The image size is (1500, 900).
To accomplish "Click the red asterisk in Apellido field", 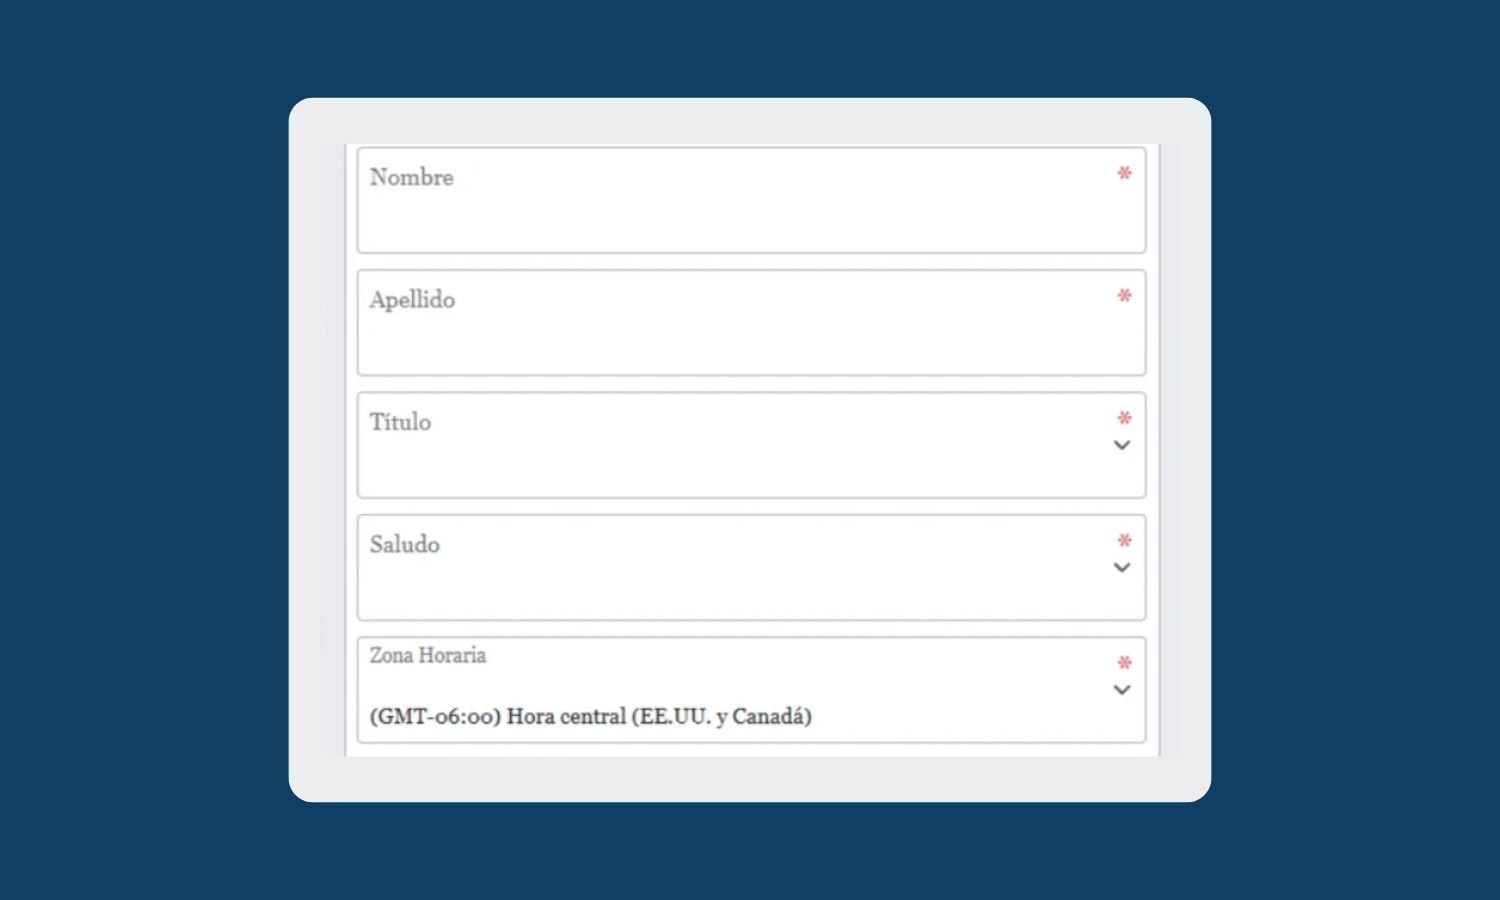I will (1124, 296).
